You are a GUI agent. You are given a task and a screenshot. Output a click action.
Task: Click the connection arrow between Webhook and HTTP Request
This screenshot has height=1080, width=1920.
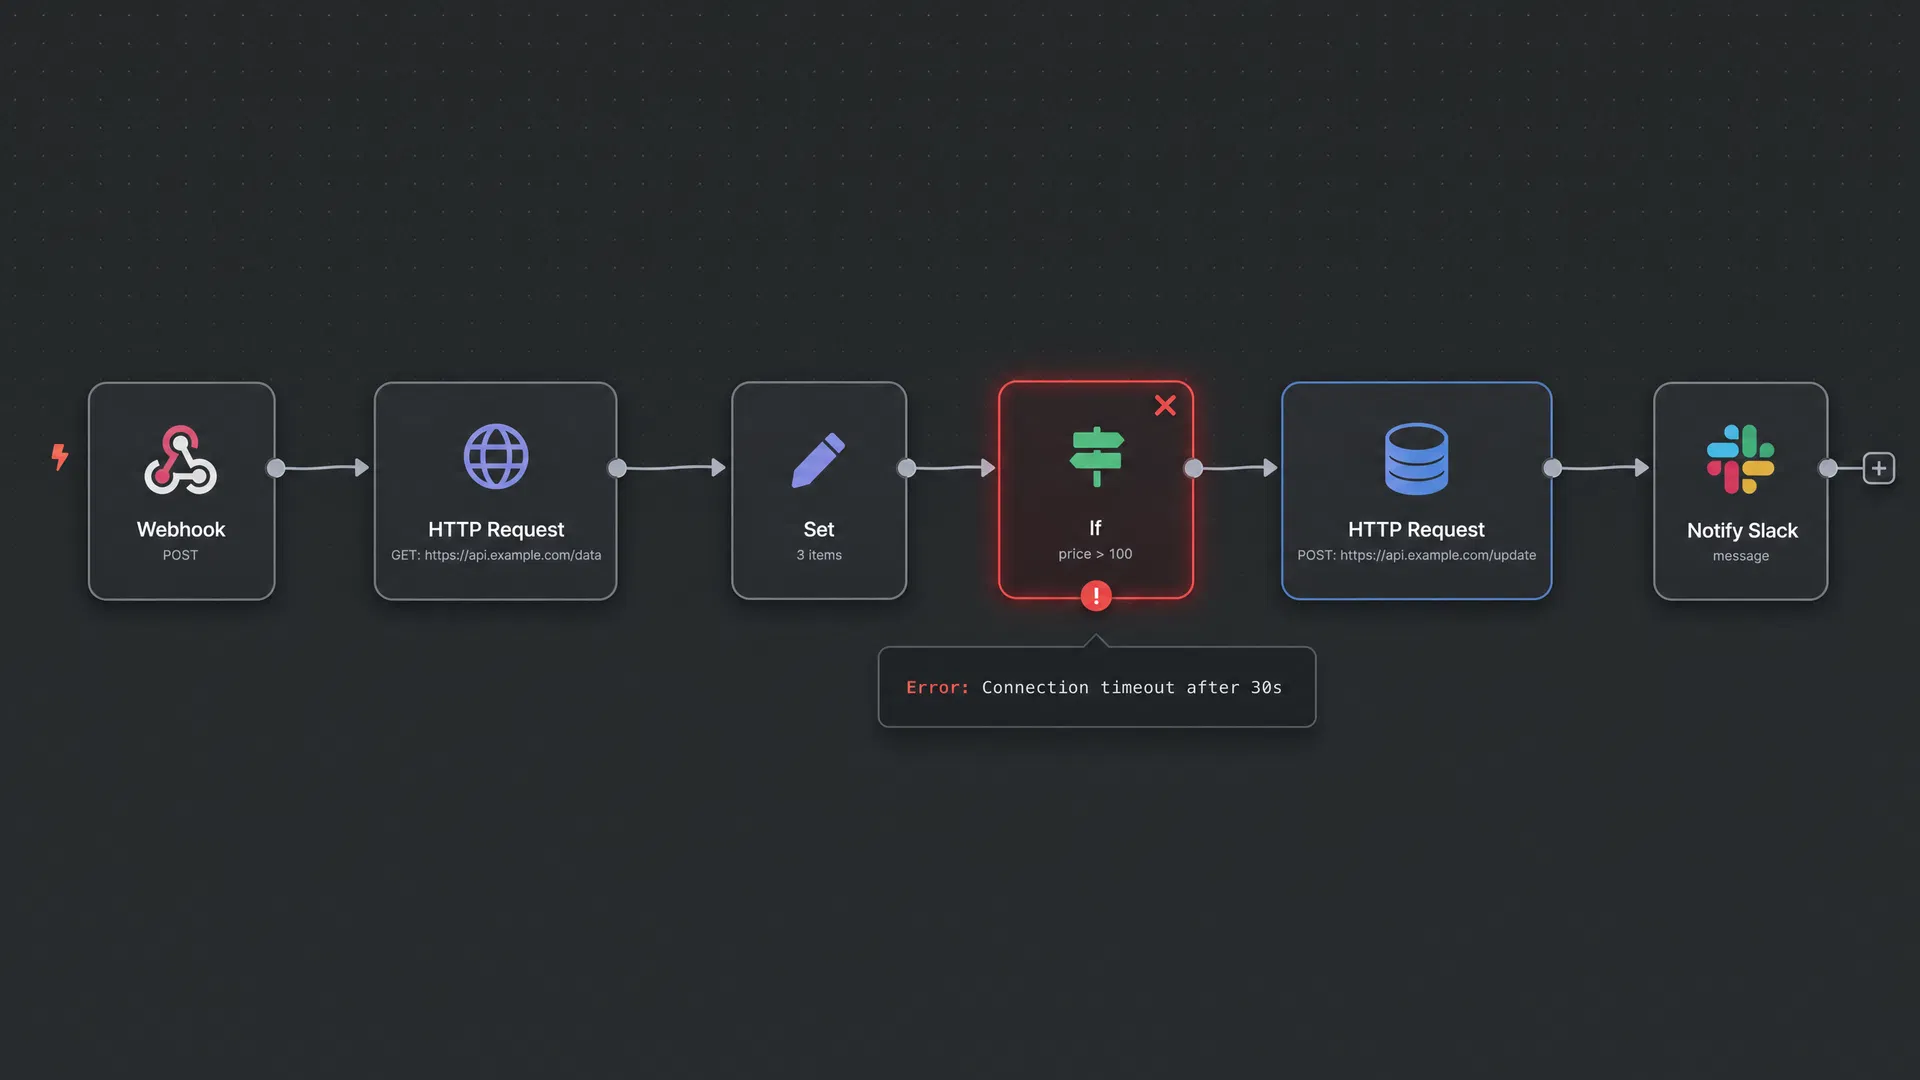point(324,467)
